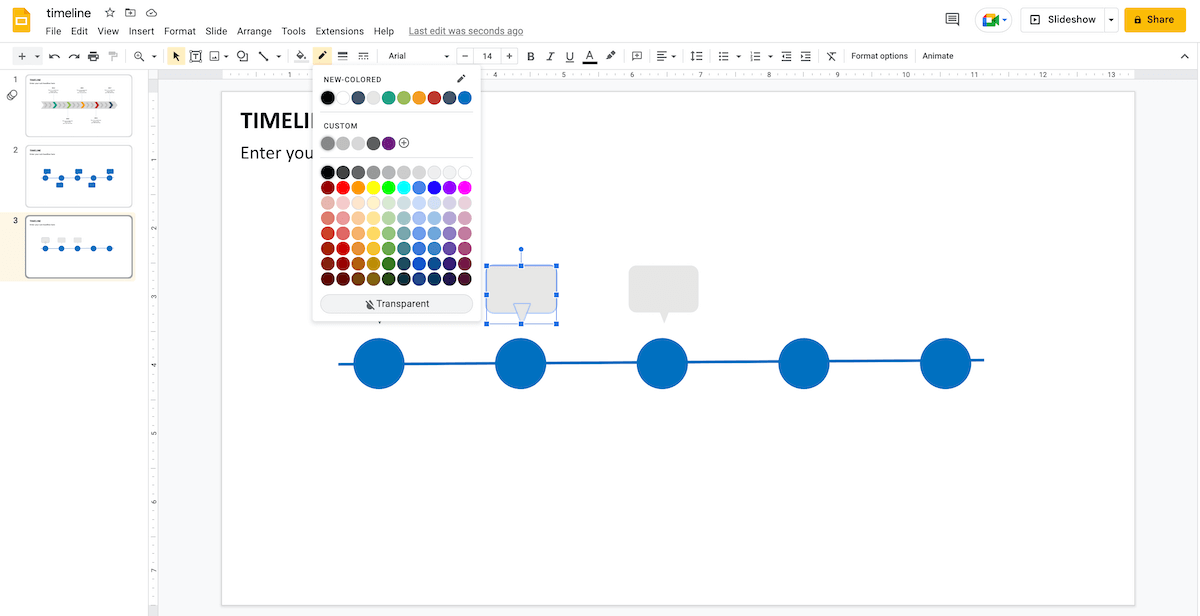Image resolution: width=1200 pixels, height=616 pixels.
Task: Open the new slide layout dropdown arrow
Action: 37,56
